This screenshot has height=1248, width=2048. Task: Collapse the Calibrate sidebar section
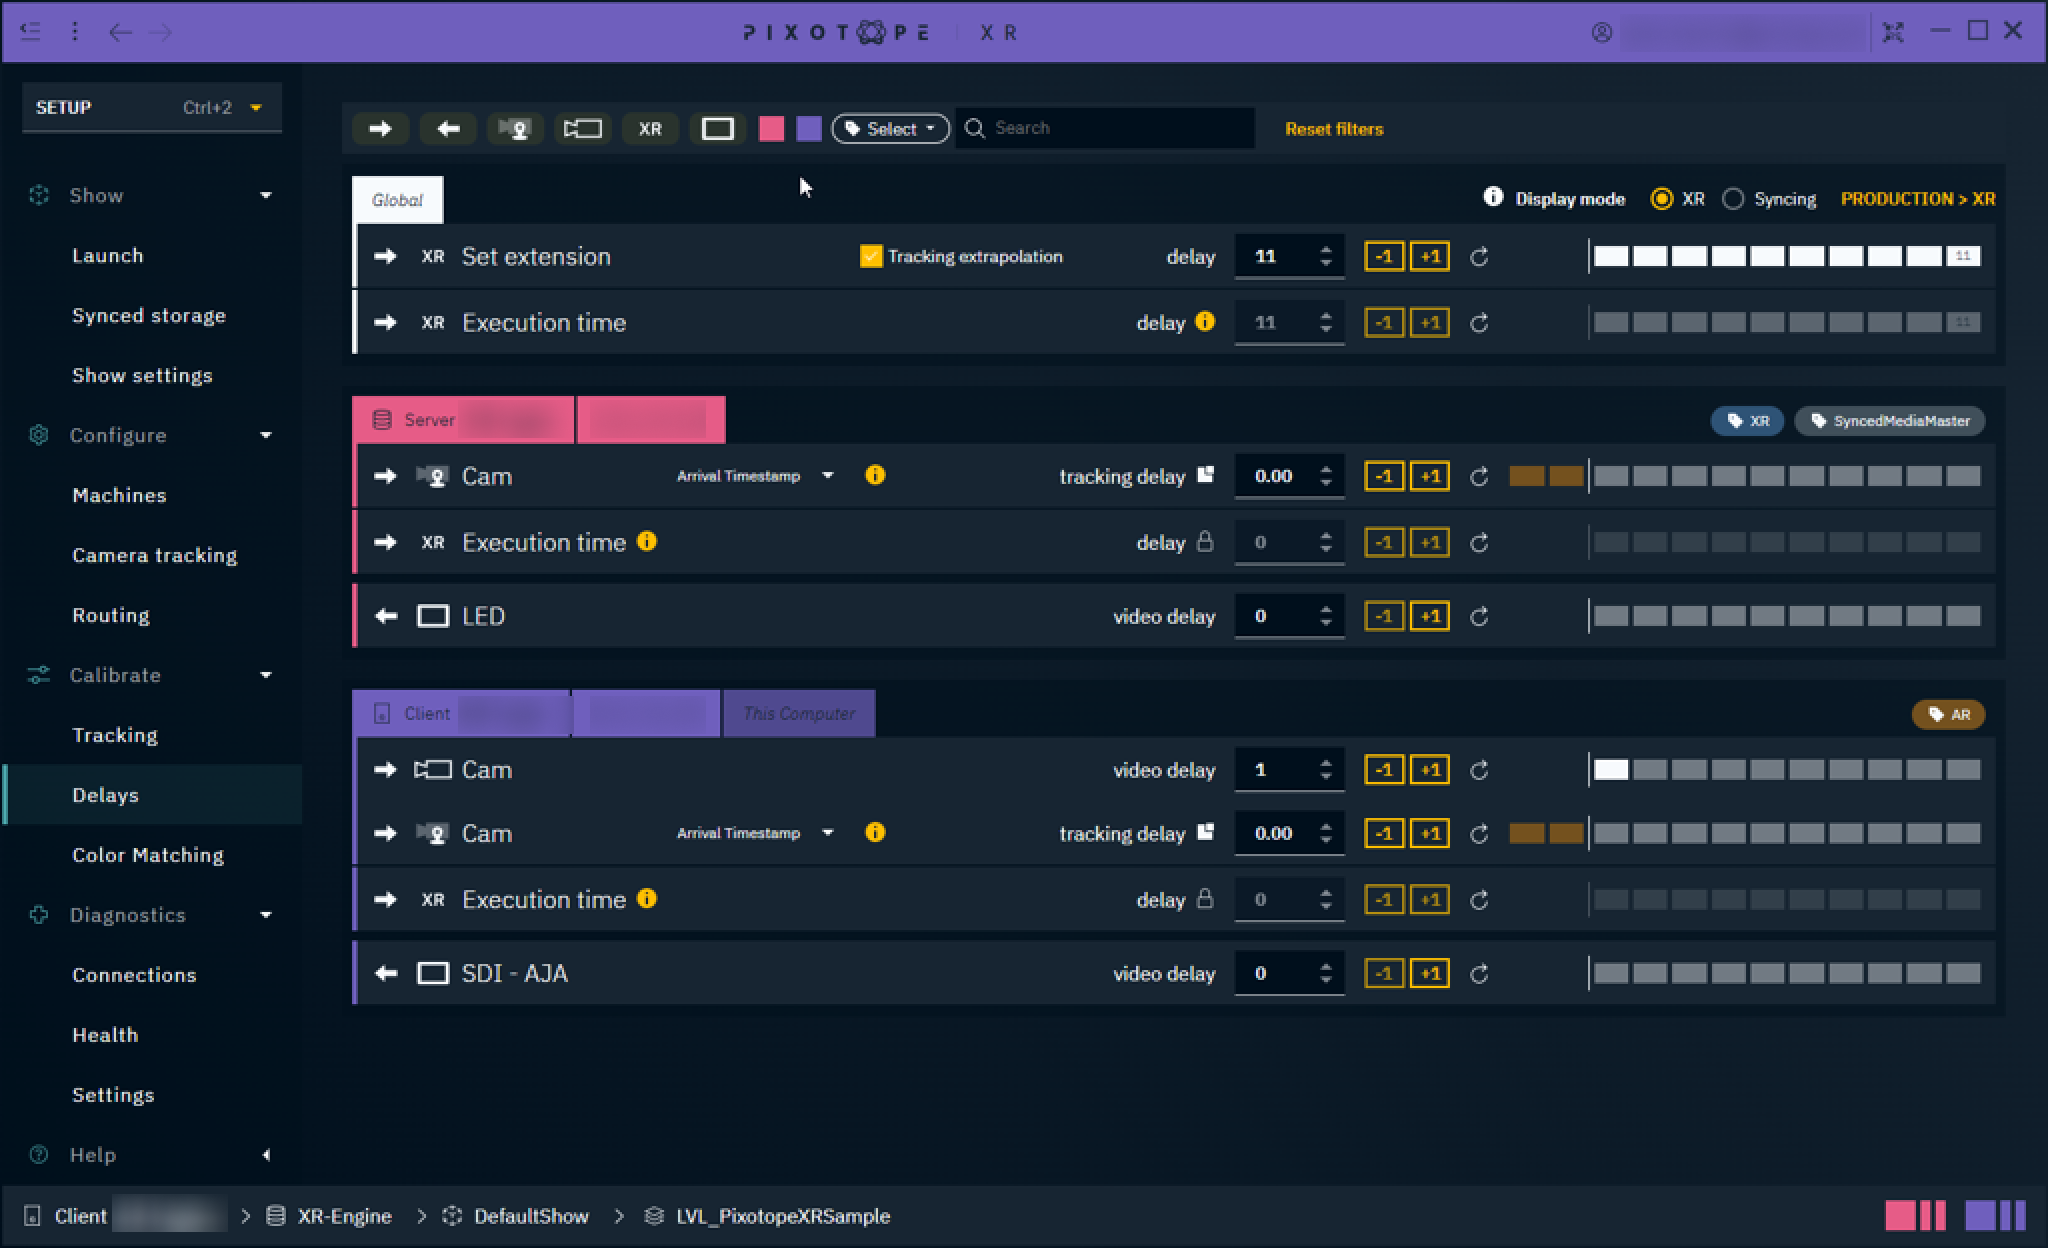pyautogui.click(x=265, y=675)
